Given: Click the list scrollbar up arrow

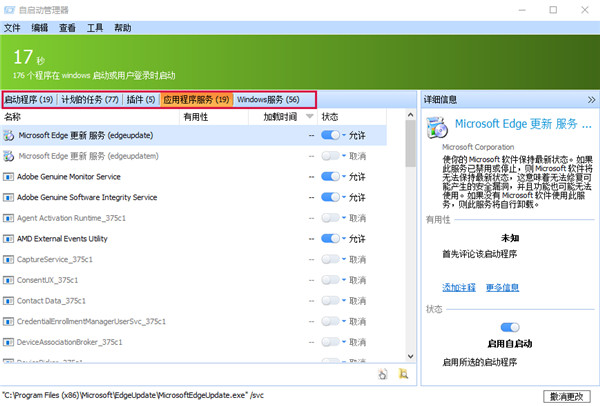Looking at the screenshot, I should click(x=411, y=114).
